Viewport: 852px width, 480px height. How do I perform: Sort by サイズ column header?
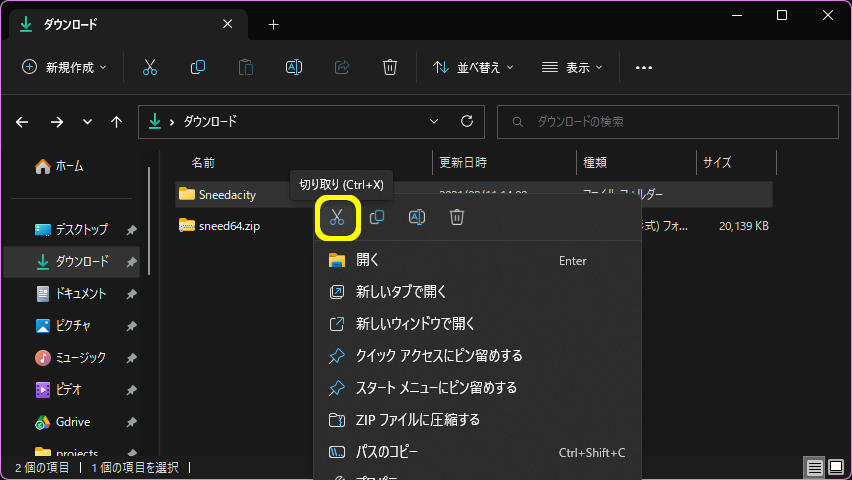pos(717,163)
